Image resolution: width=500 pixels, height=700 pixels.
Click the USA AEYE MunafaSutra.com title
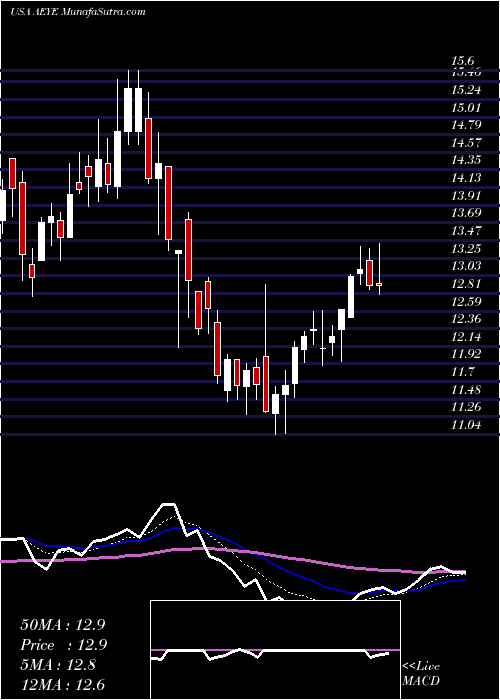78,12
